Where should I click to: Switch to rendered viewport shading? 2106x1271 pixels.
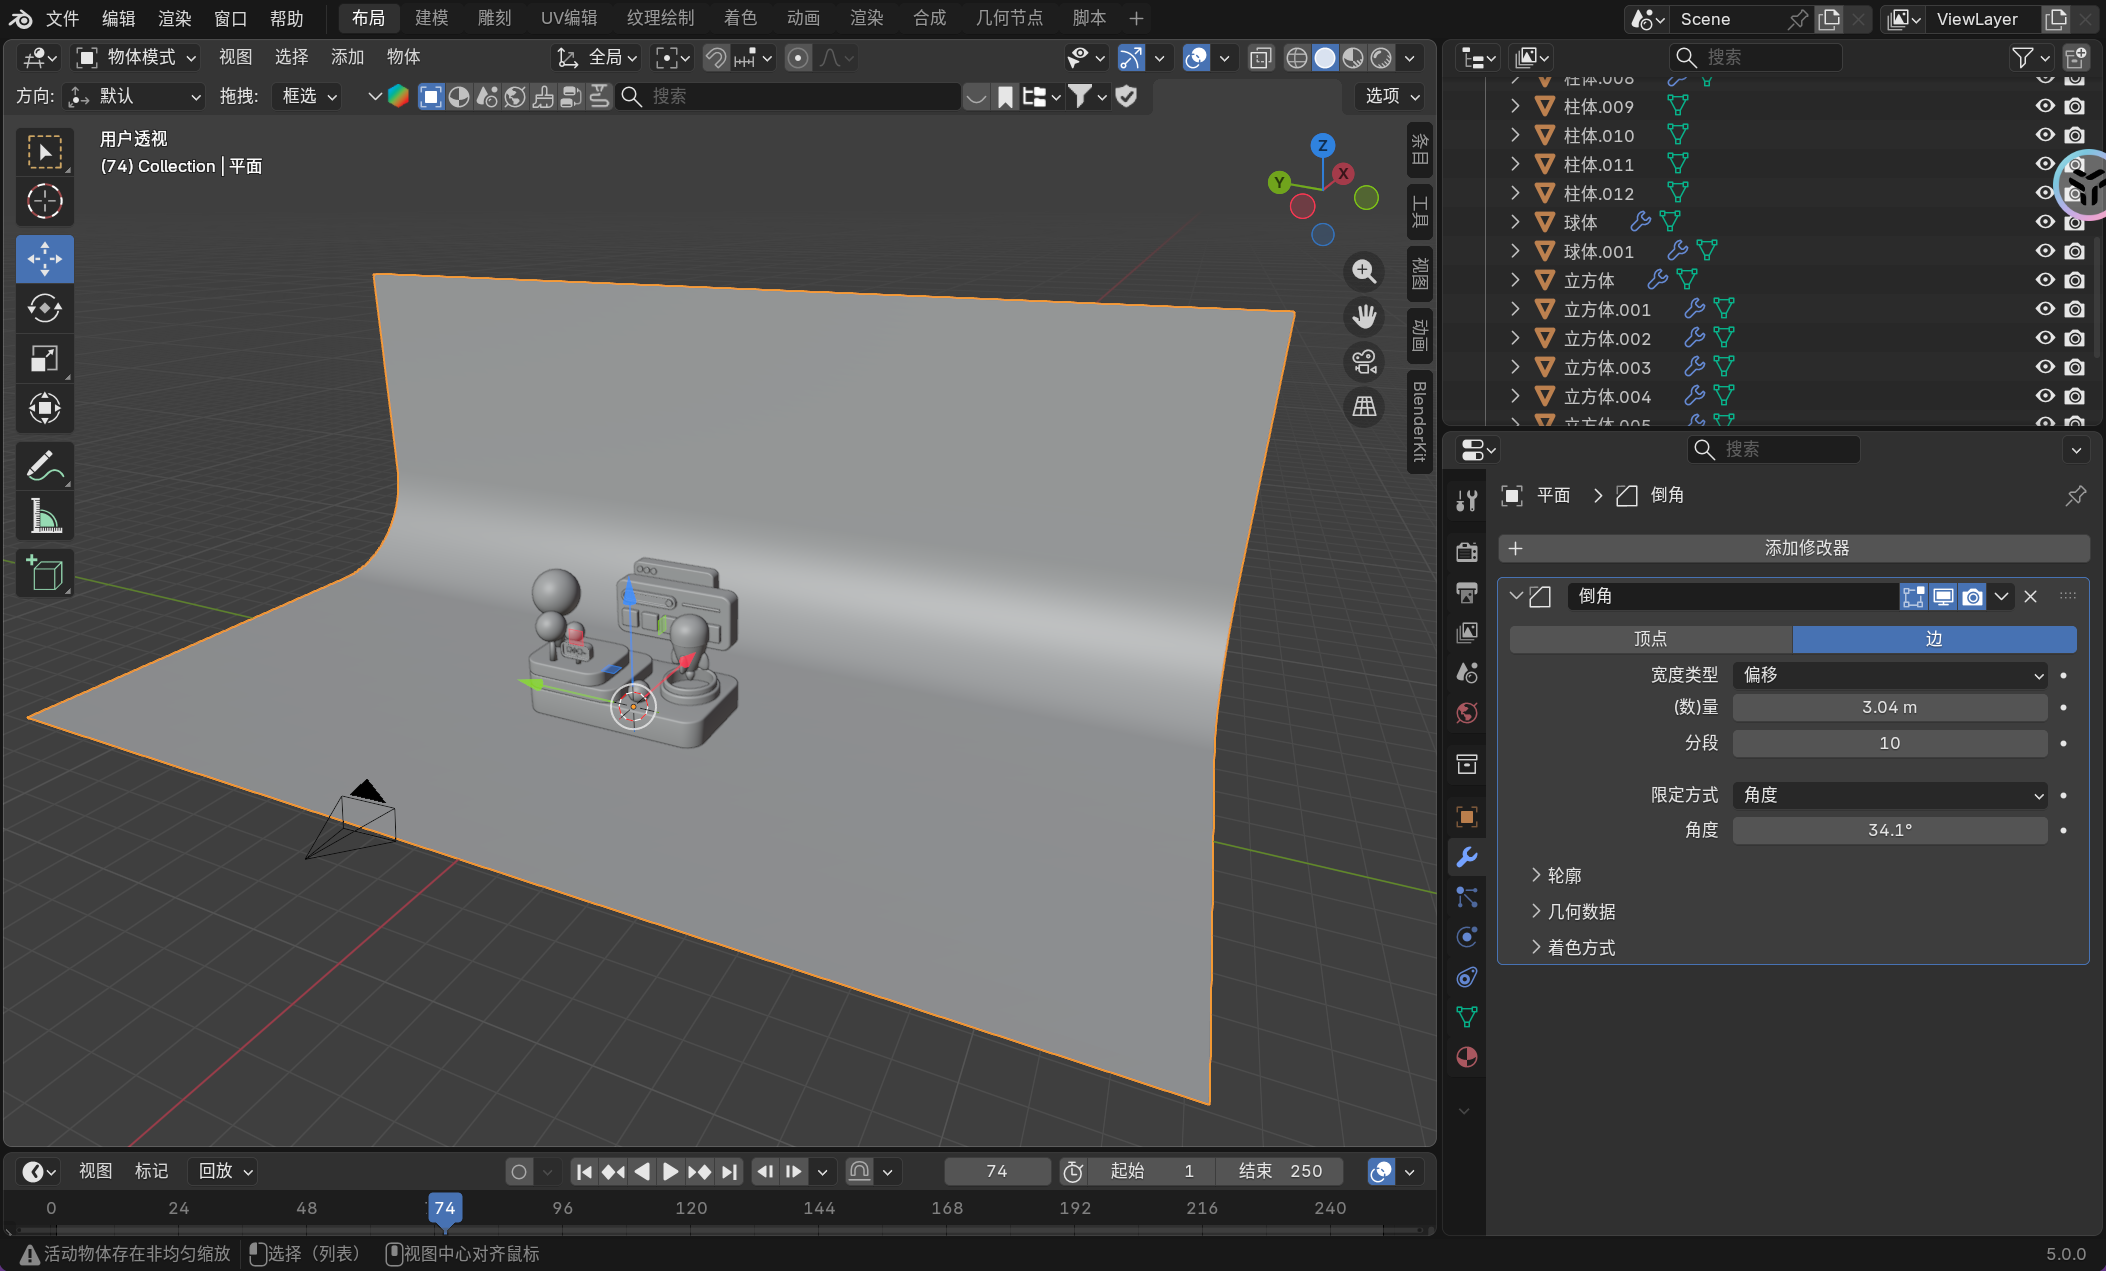[1381, 58]
